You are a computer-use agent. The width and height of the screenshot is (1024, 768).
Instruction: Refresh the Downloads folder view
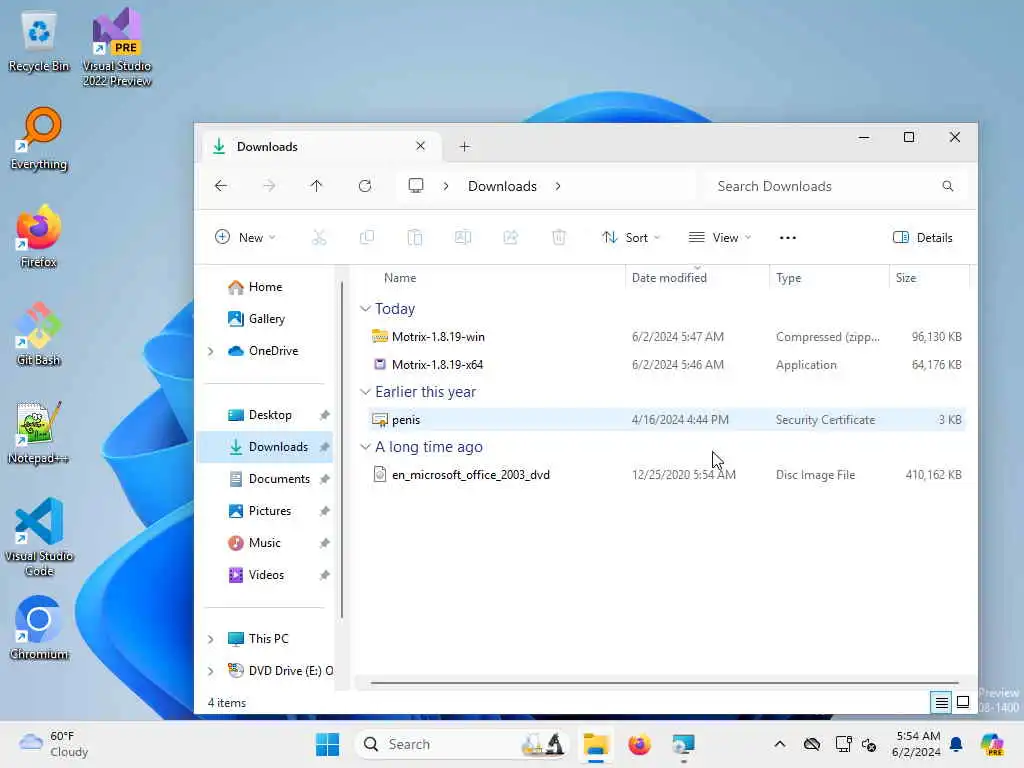365,186
